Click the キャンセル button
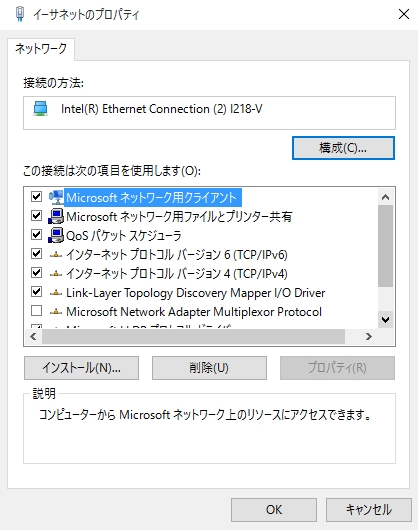This screenshot has width=418, height=530. (369, 510)
